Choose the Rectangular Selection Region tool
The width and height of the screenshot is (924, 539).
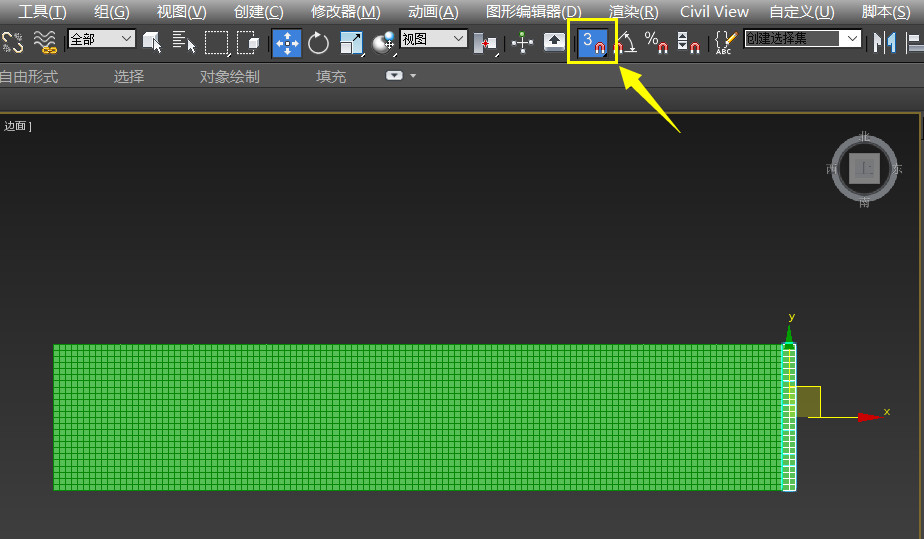click(216, 42)
